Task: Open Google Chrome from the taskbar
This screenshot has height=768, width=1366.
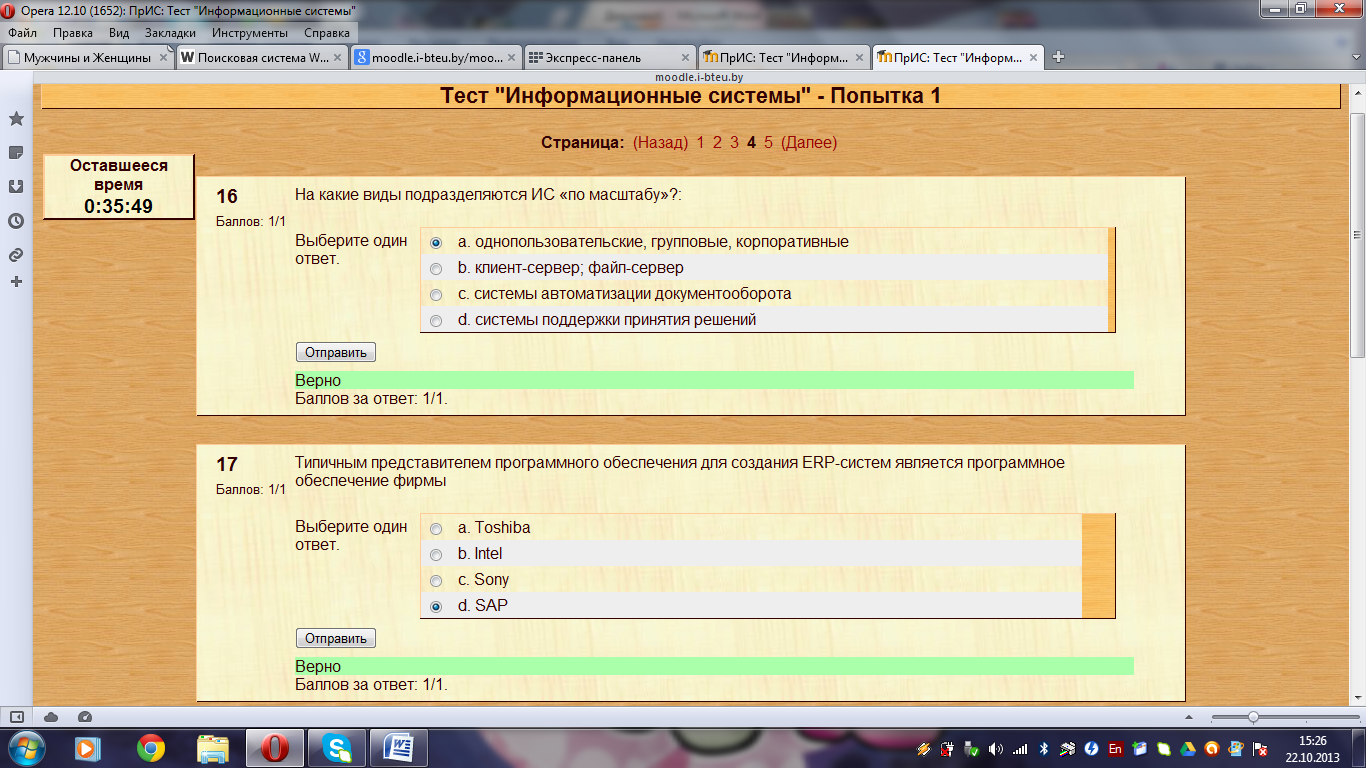Action: (x=151, y=747)
